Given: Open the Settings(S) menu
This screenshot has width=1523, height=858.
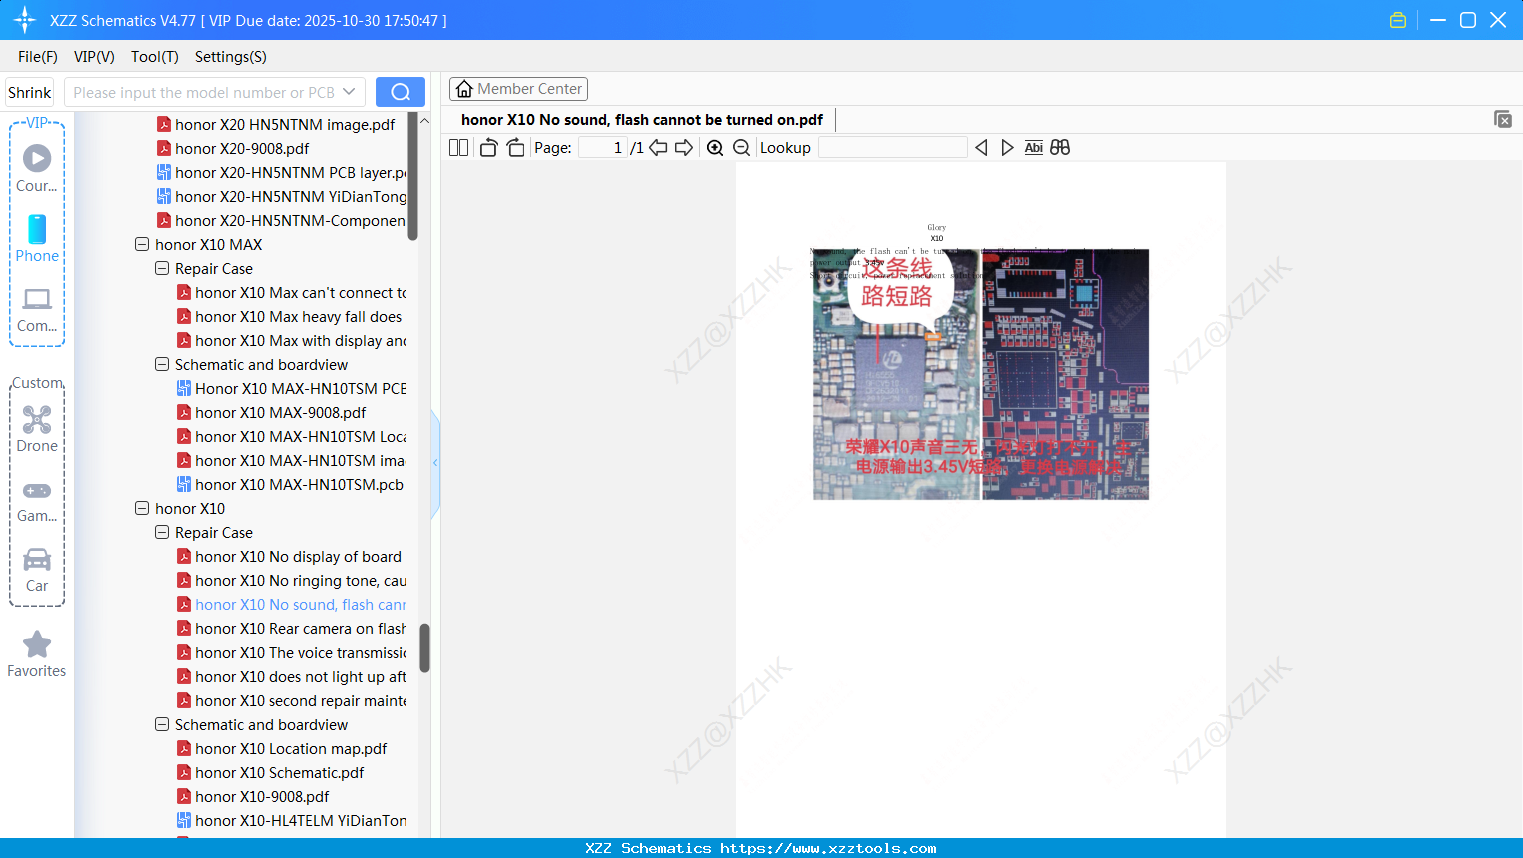Looking at the screenshot, I should (x=231, y=57).
